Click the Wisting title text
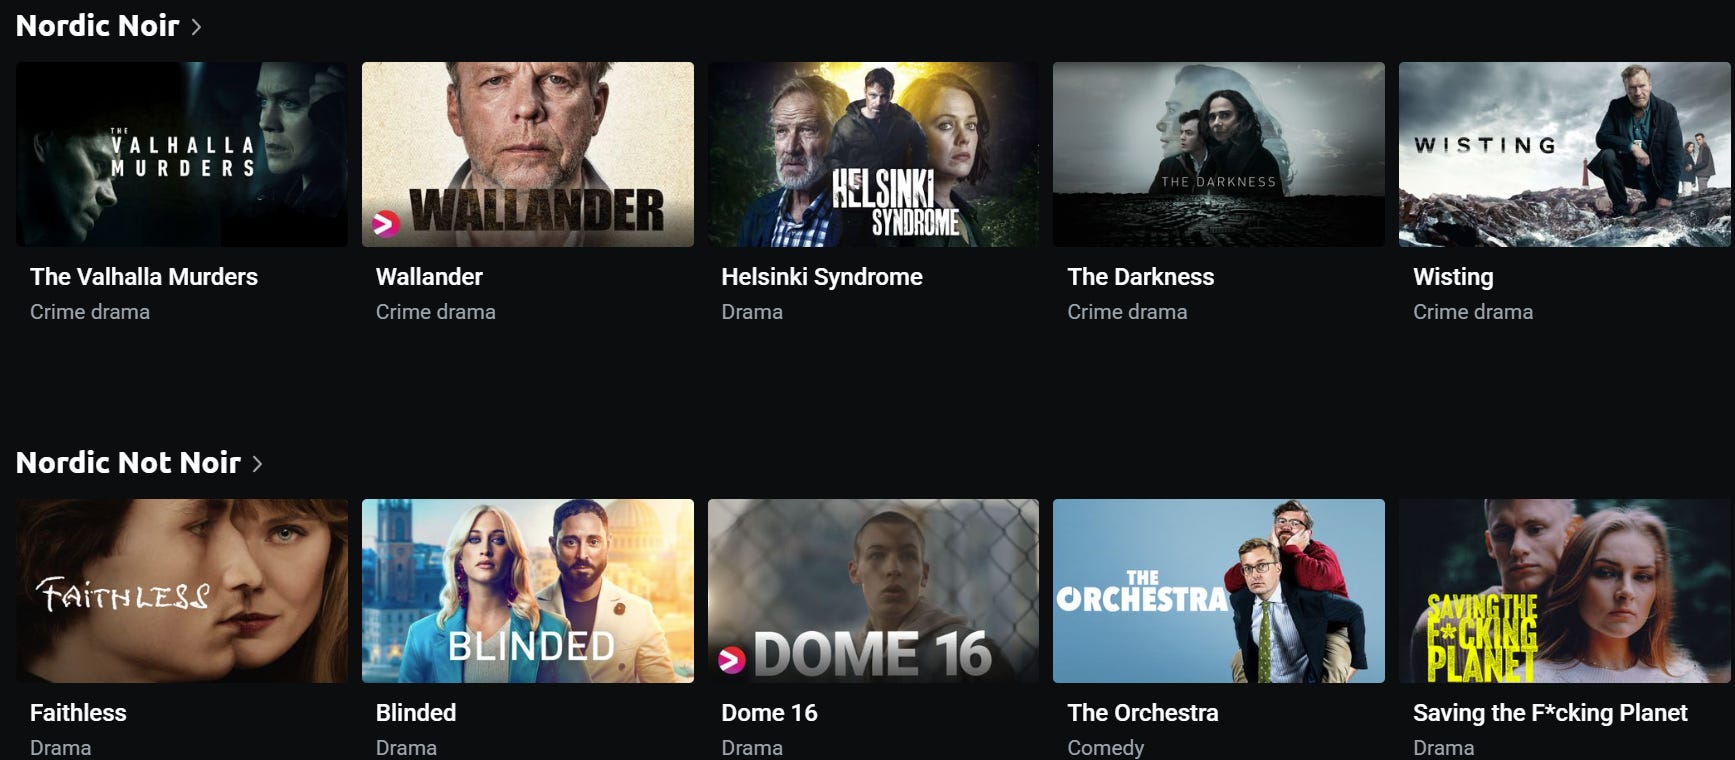The height and width of the screenshot is (760, 1735). coord(1453,277)
